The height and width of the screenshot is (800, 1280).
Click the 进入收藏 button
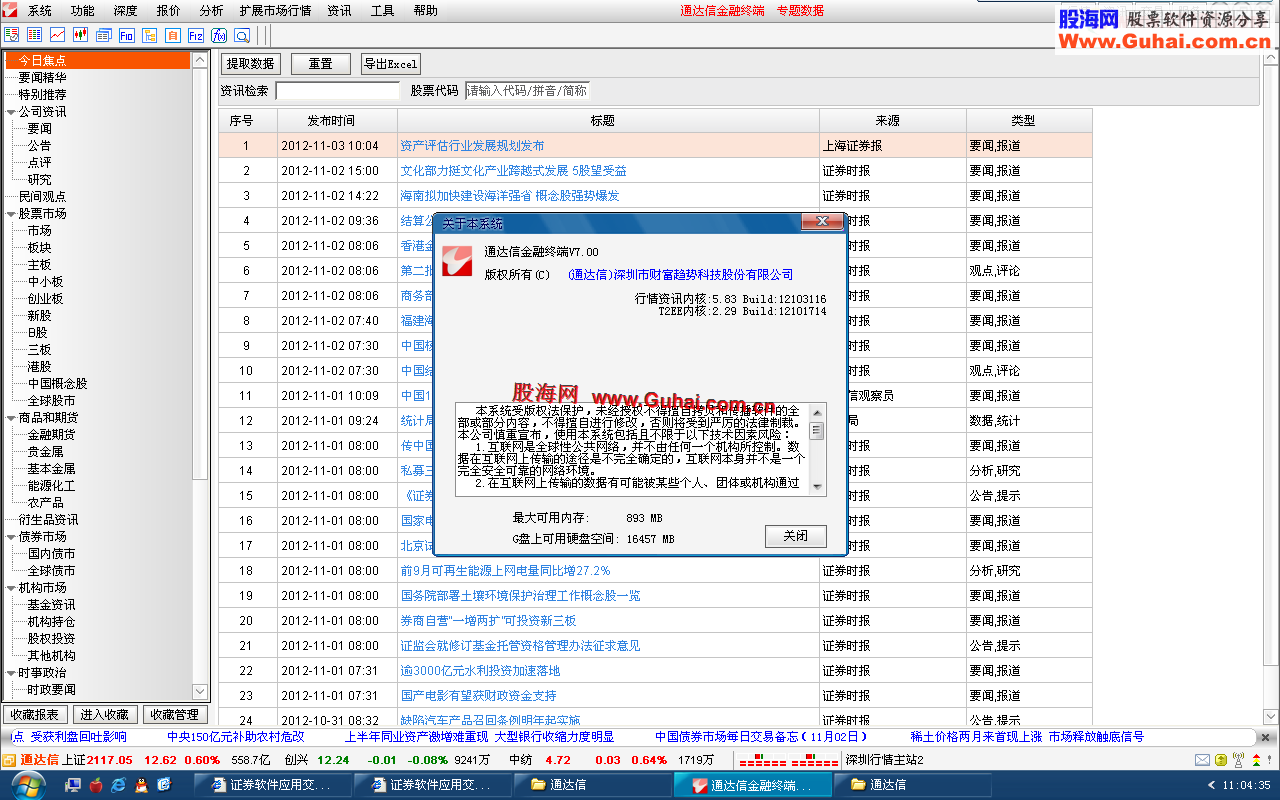(104, 715)
